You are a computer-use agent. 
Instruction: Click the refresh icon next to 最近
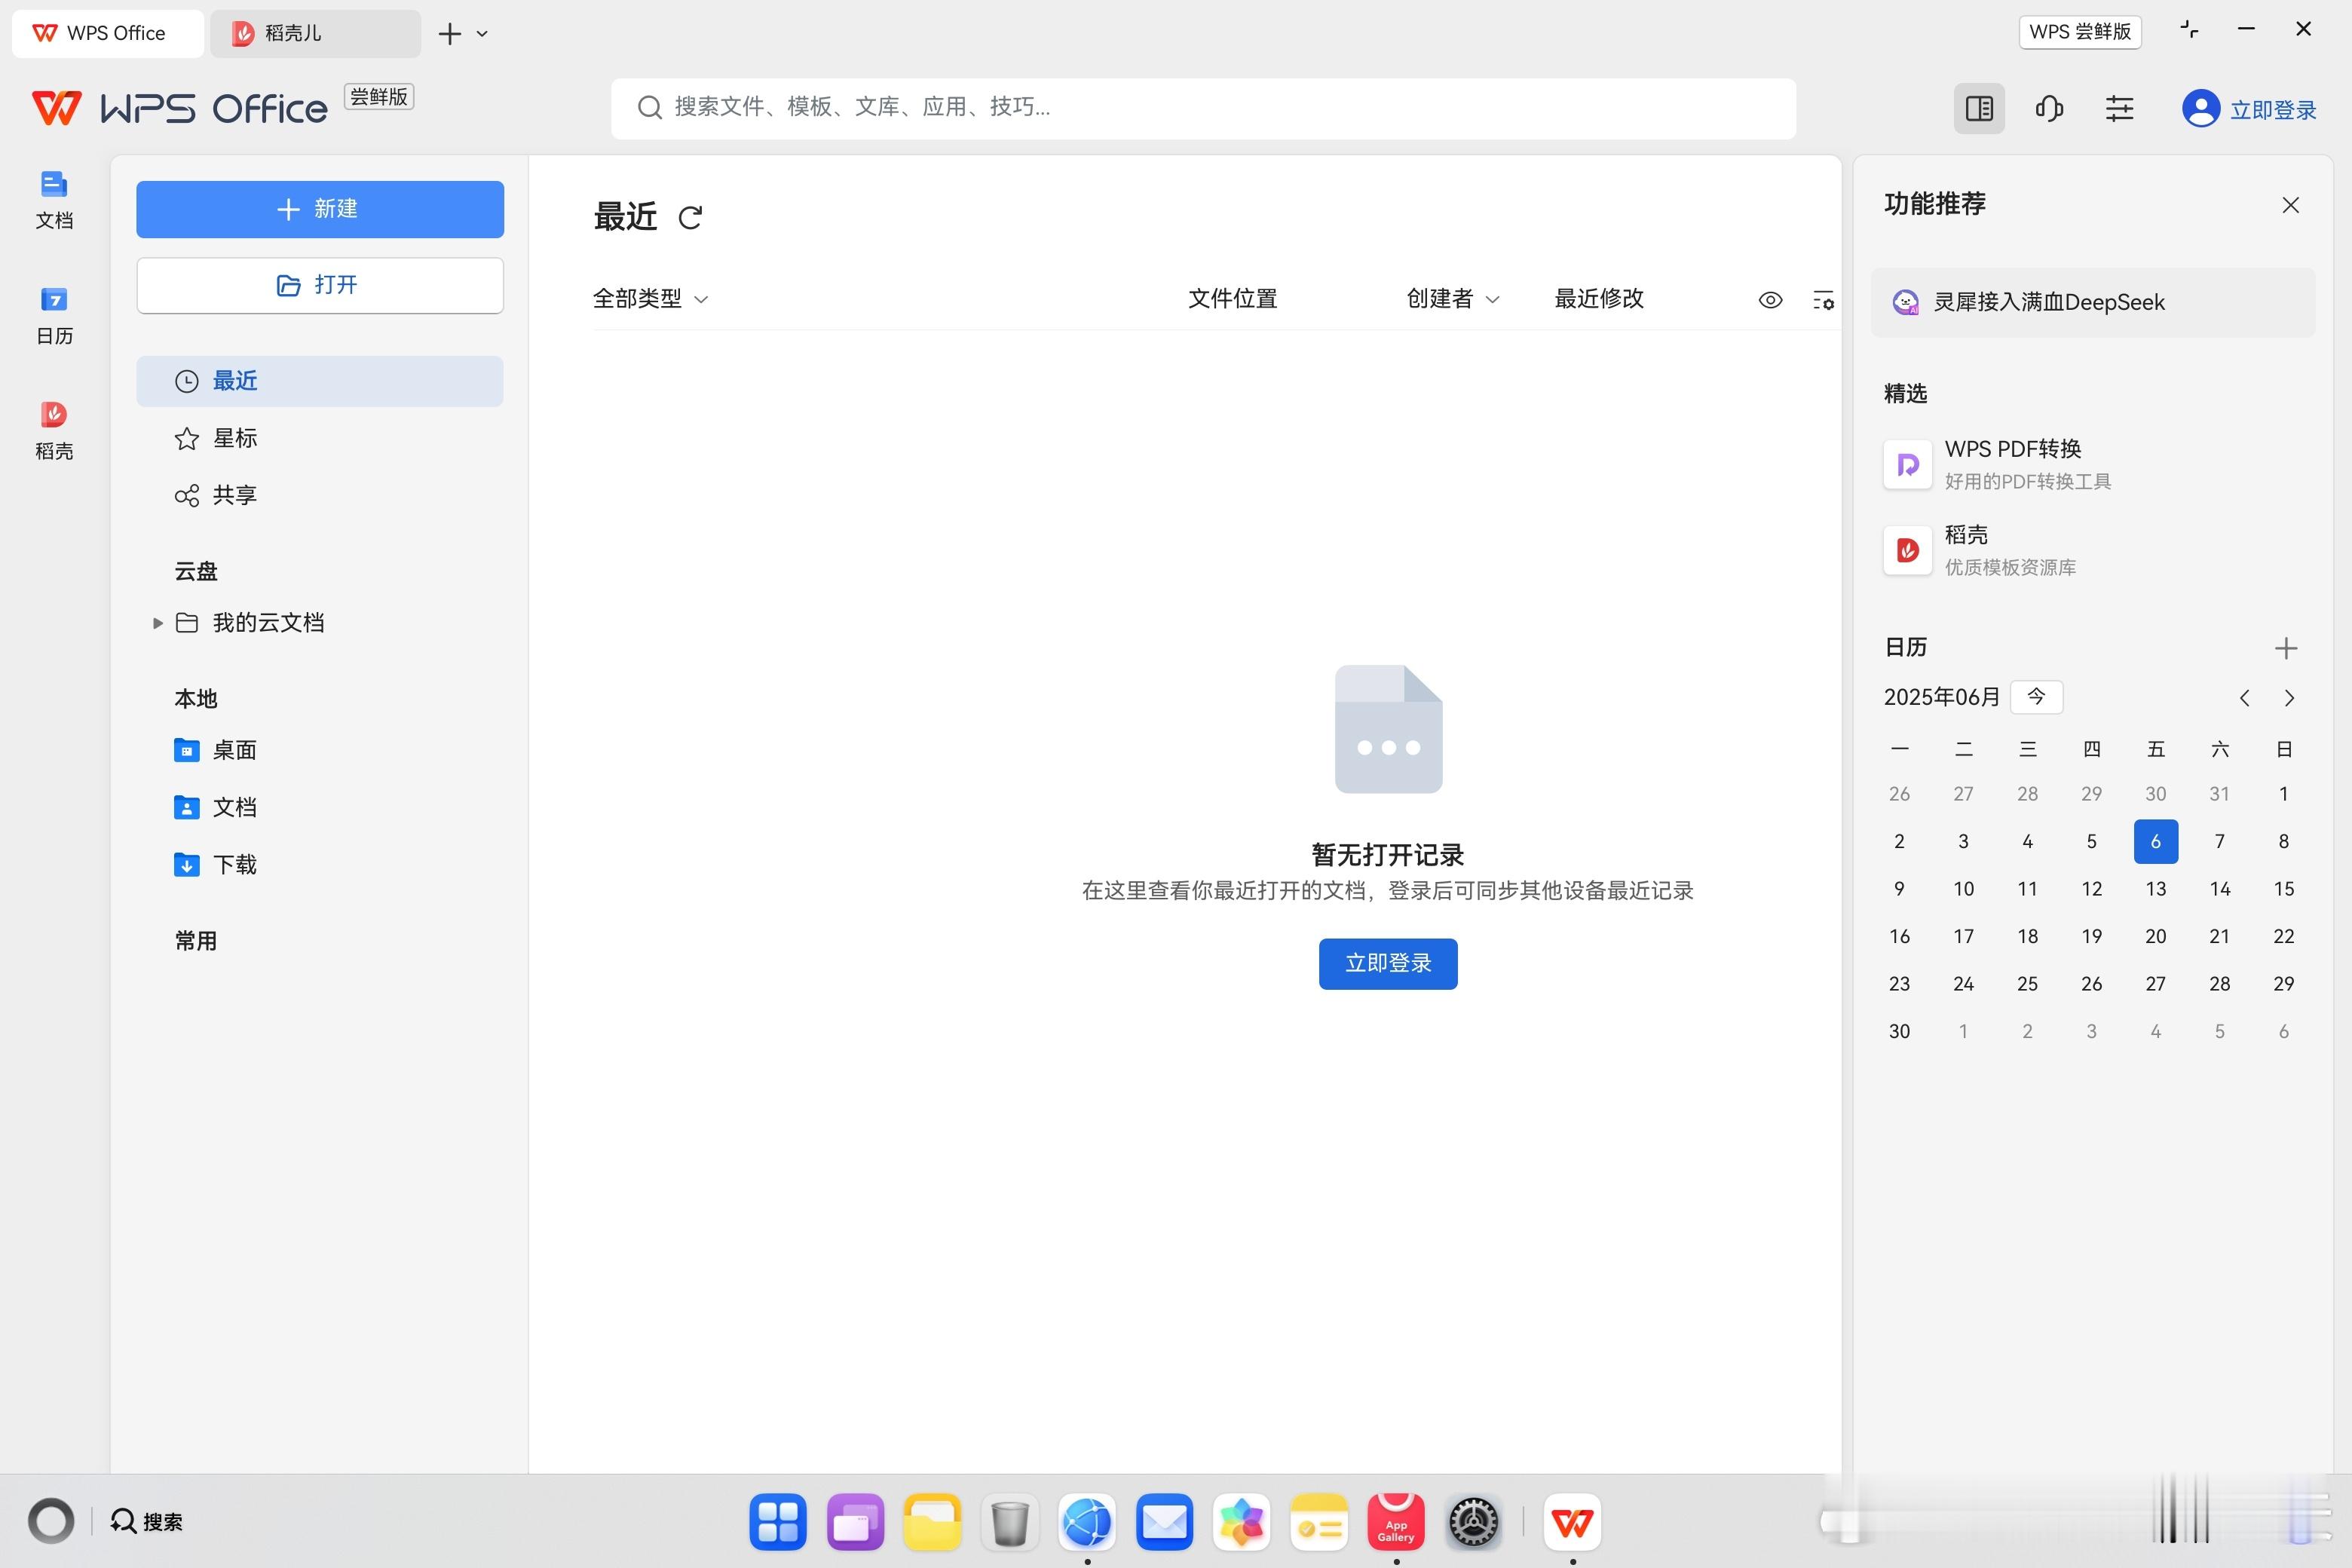click(x=690, y=217)
